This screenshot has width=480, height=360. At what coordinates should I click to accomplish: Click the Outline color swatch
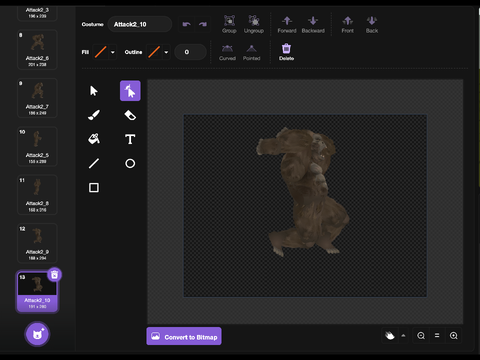click(x=154, y=52)
